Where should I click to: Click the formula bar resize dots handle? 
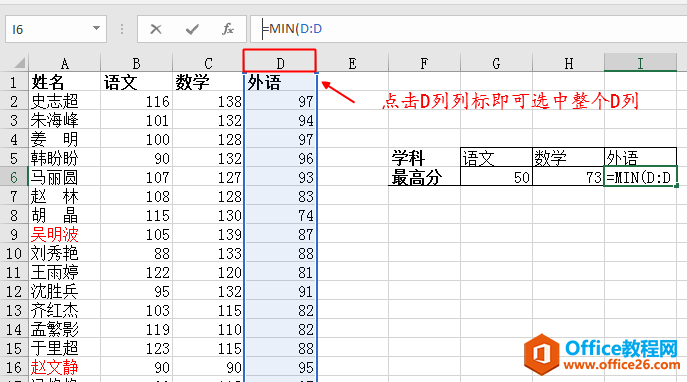[122, 29]
